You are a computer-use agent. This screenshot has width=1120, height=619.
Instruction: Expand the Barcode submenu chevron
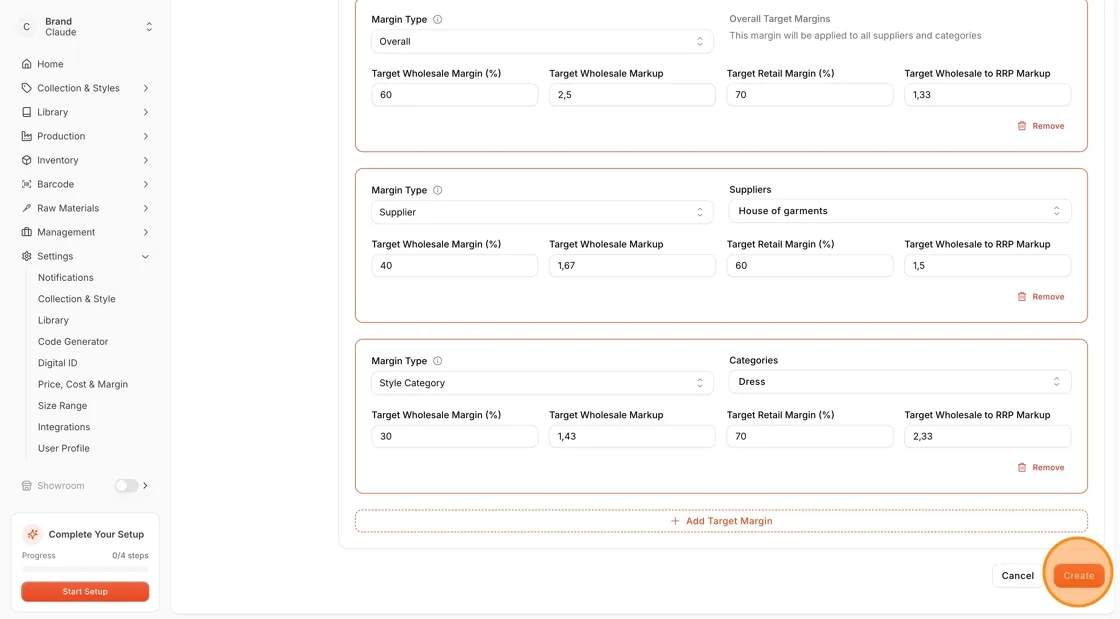point(146,184)
